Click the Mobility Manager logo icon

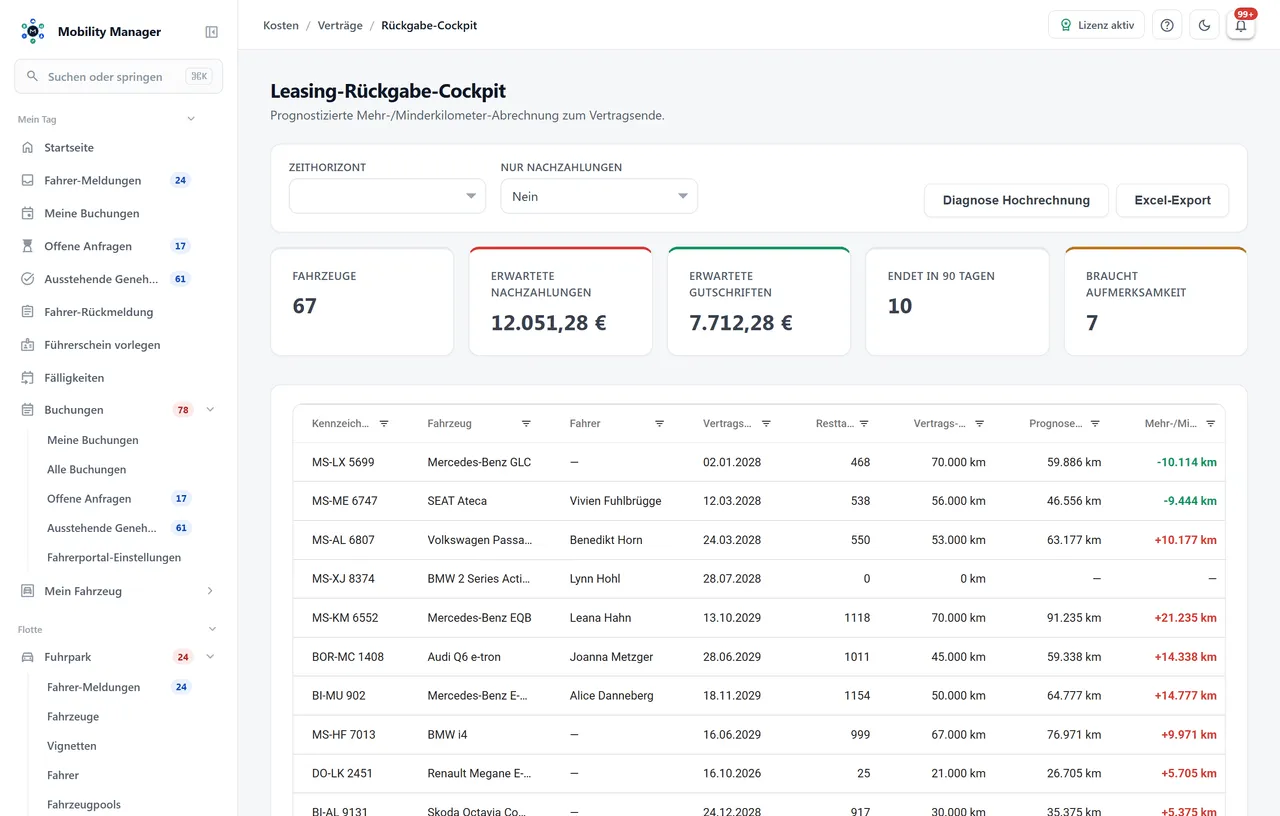[33, 31]
